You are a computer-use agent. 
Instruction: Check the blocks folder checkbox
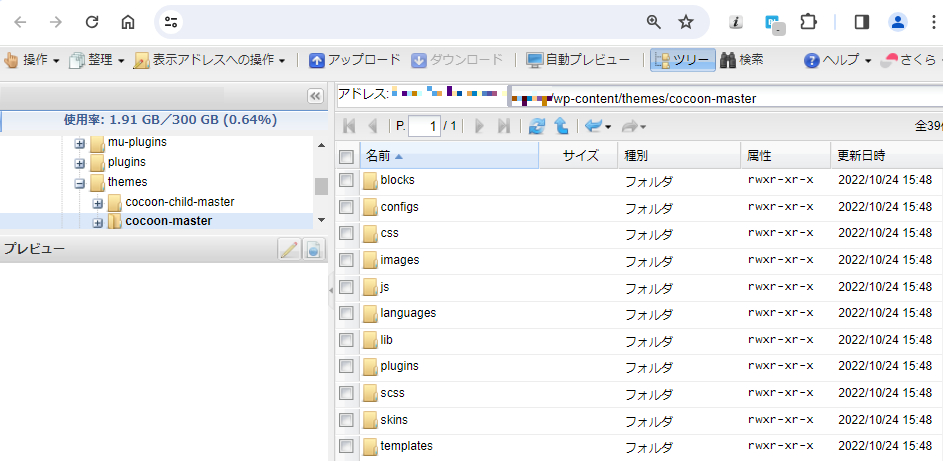(346, 180)
